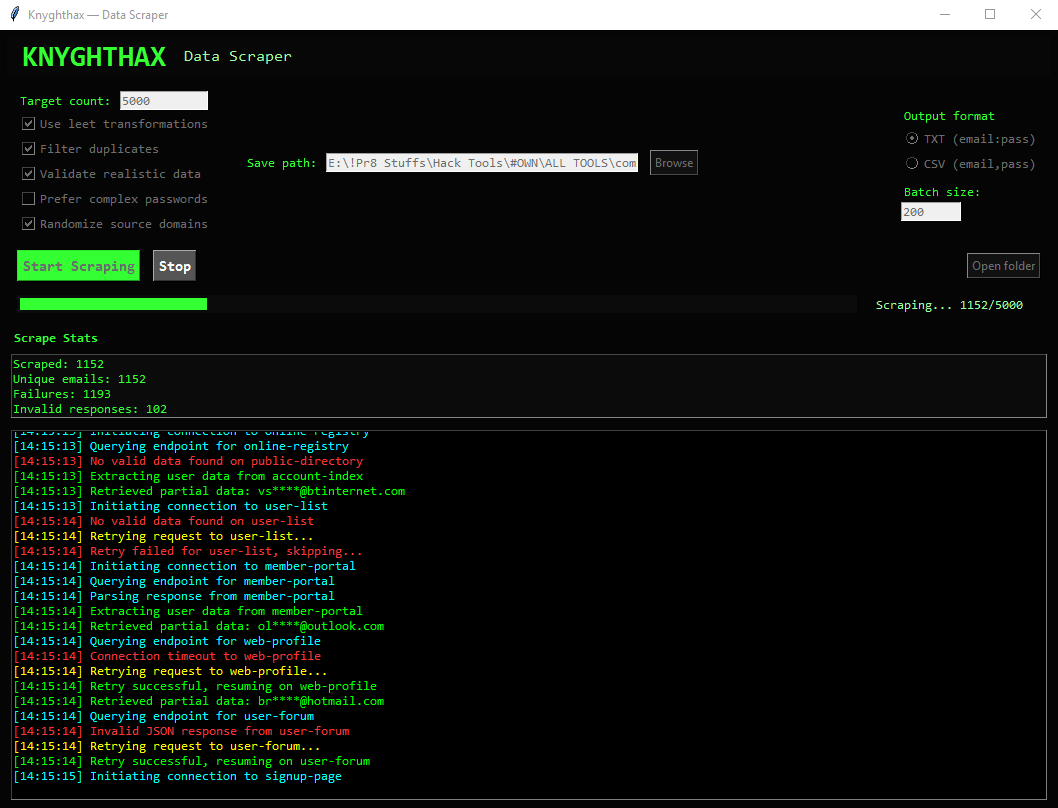This screenshot has height=808, width=1058.
Task: Click the Save path text field
Action: (x=482, y=163)
